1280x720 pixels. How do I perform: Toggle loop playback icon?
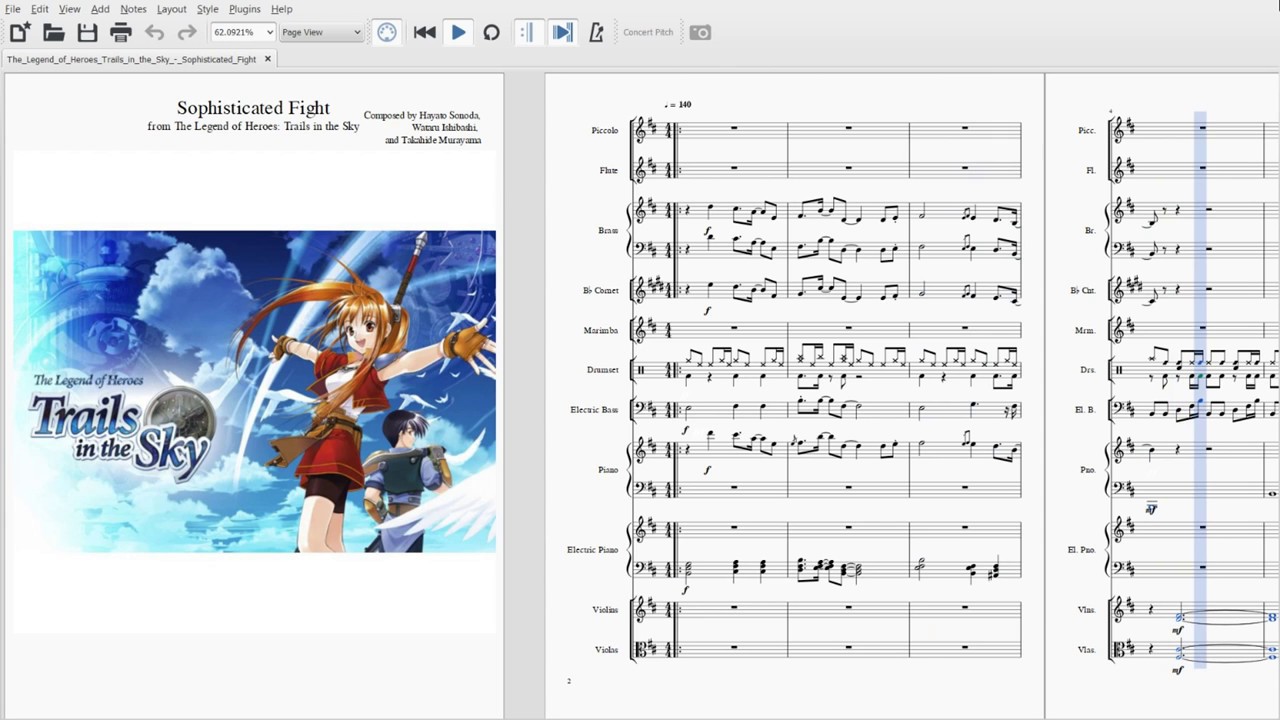491,32
